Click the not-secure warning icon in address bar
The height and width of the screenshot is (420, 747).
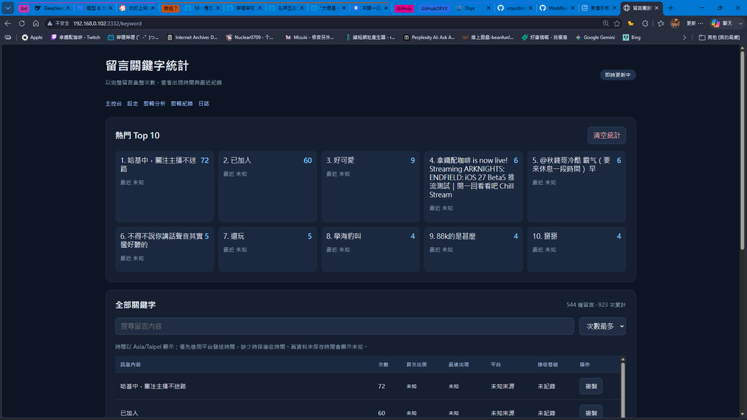[x=50, y=23]
